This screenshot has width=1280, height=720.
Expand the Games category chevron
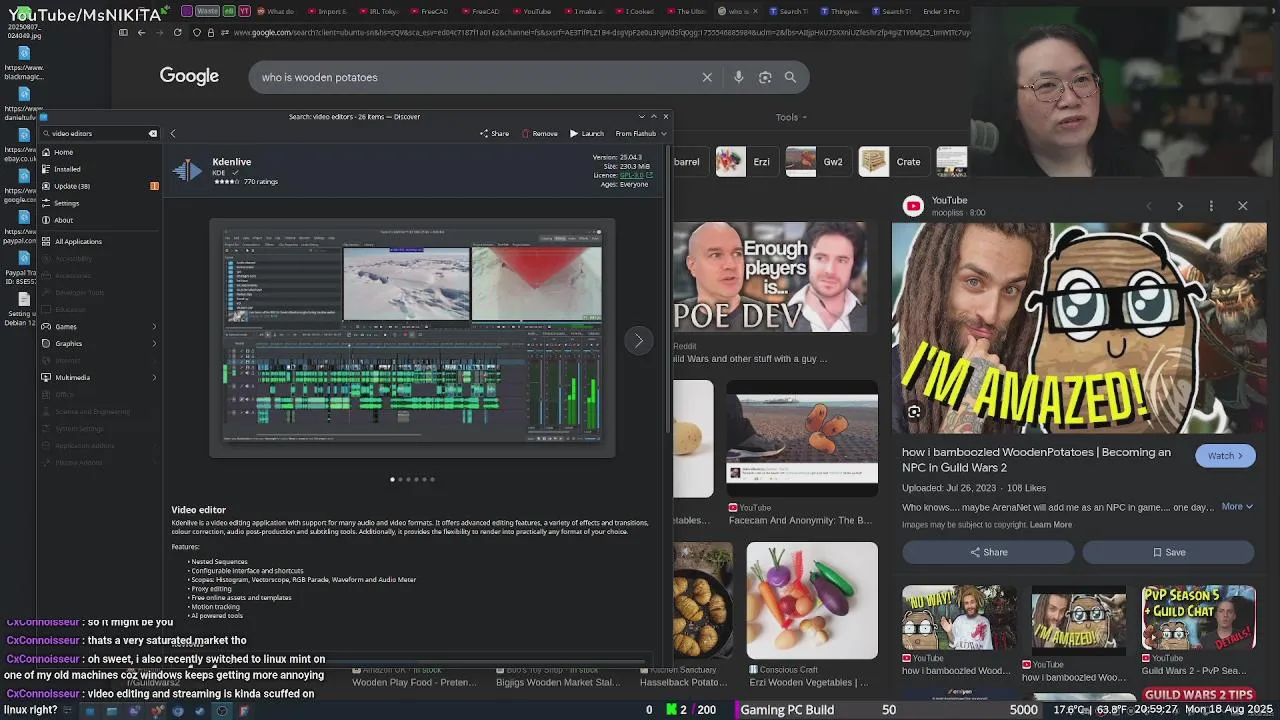[x=154, y=327]
